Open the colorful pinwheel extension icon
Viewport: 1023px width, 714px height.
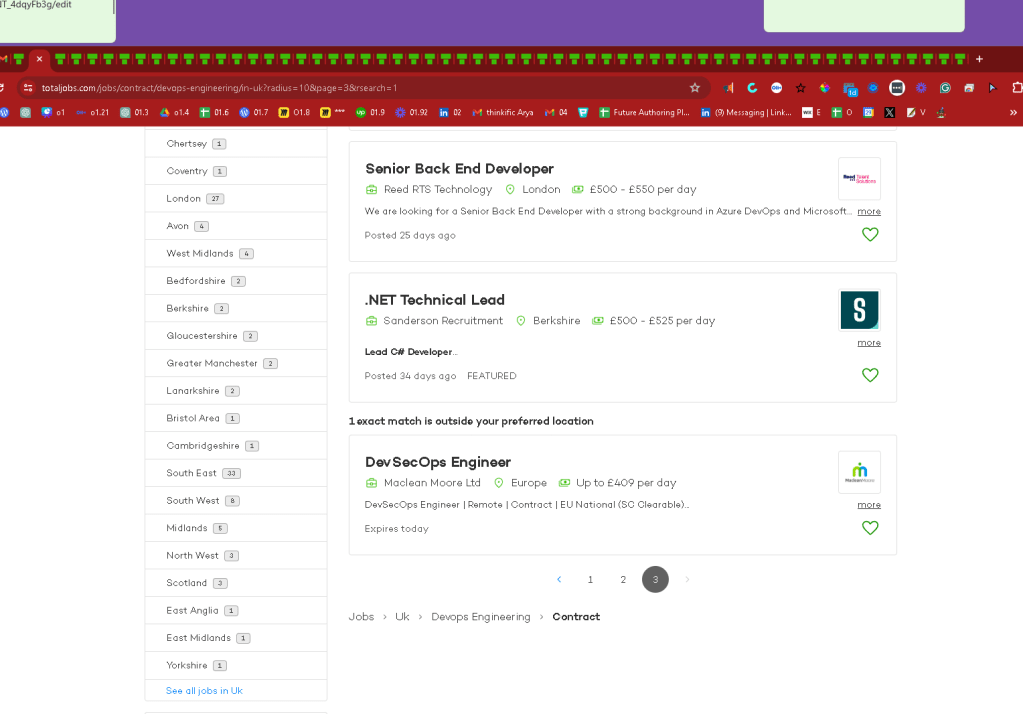click(825, 87)
